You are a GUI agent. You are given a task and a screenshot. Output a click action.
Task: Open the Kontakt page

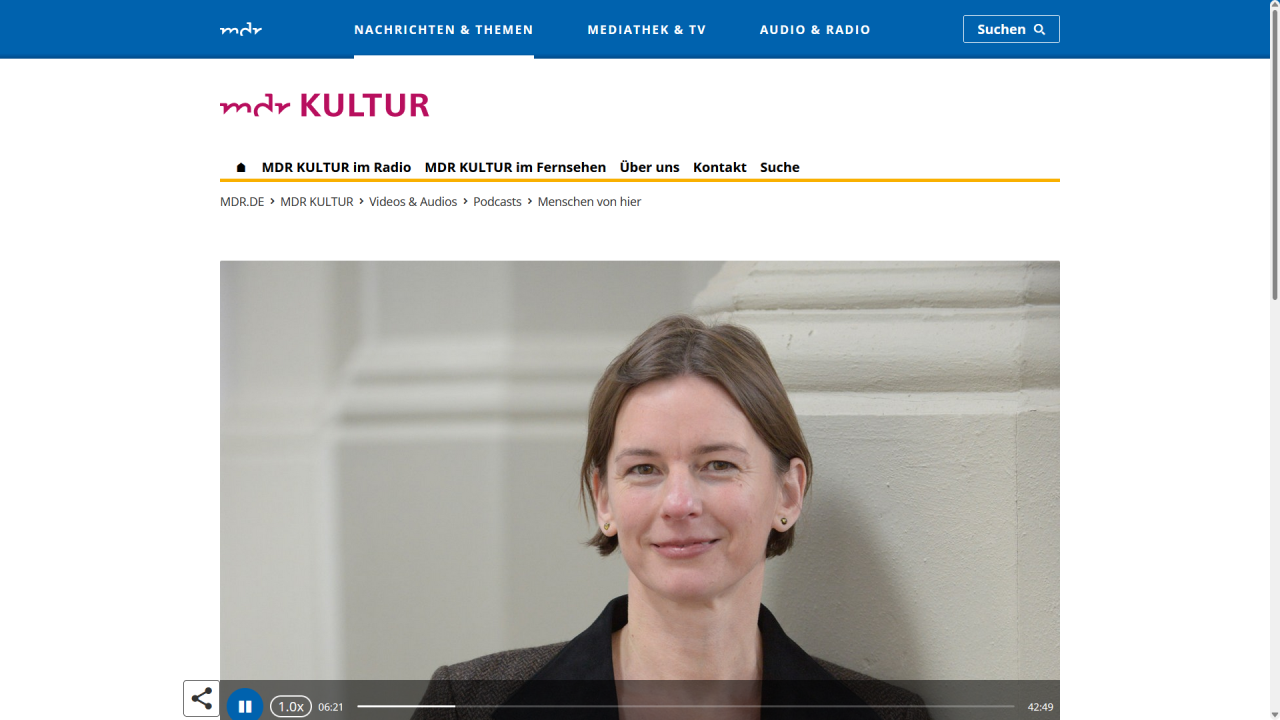(x=720, y=167)
